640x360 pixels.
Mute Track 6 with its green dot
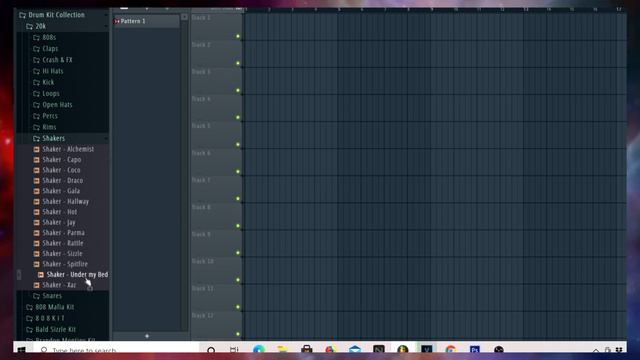[x=238, y=171]
